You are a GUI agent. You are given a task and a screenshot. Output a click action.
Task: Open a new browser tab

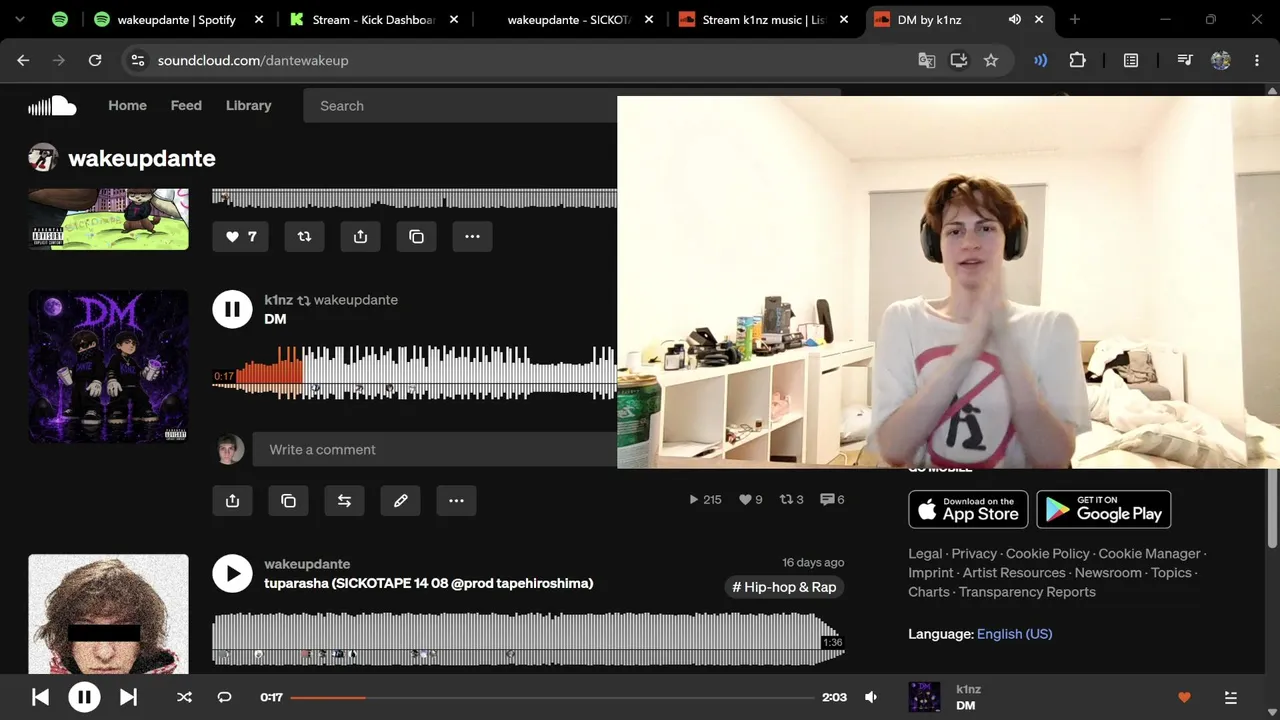point(1075,19)
